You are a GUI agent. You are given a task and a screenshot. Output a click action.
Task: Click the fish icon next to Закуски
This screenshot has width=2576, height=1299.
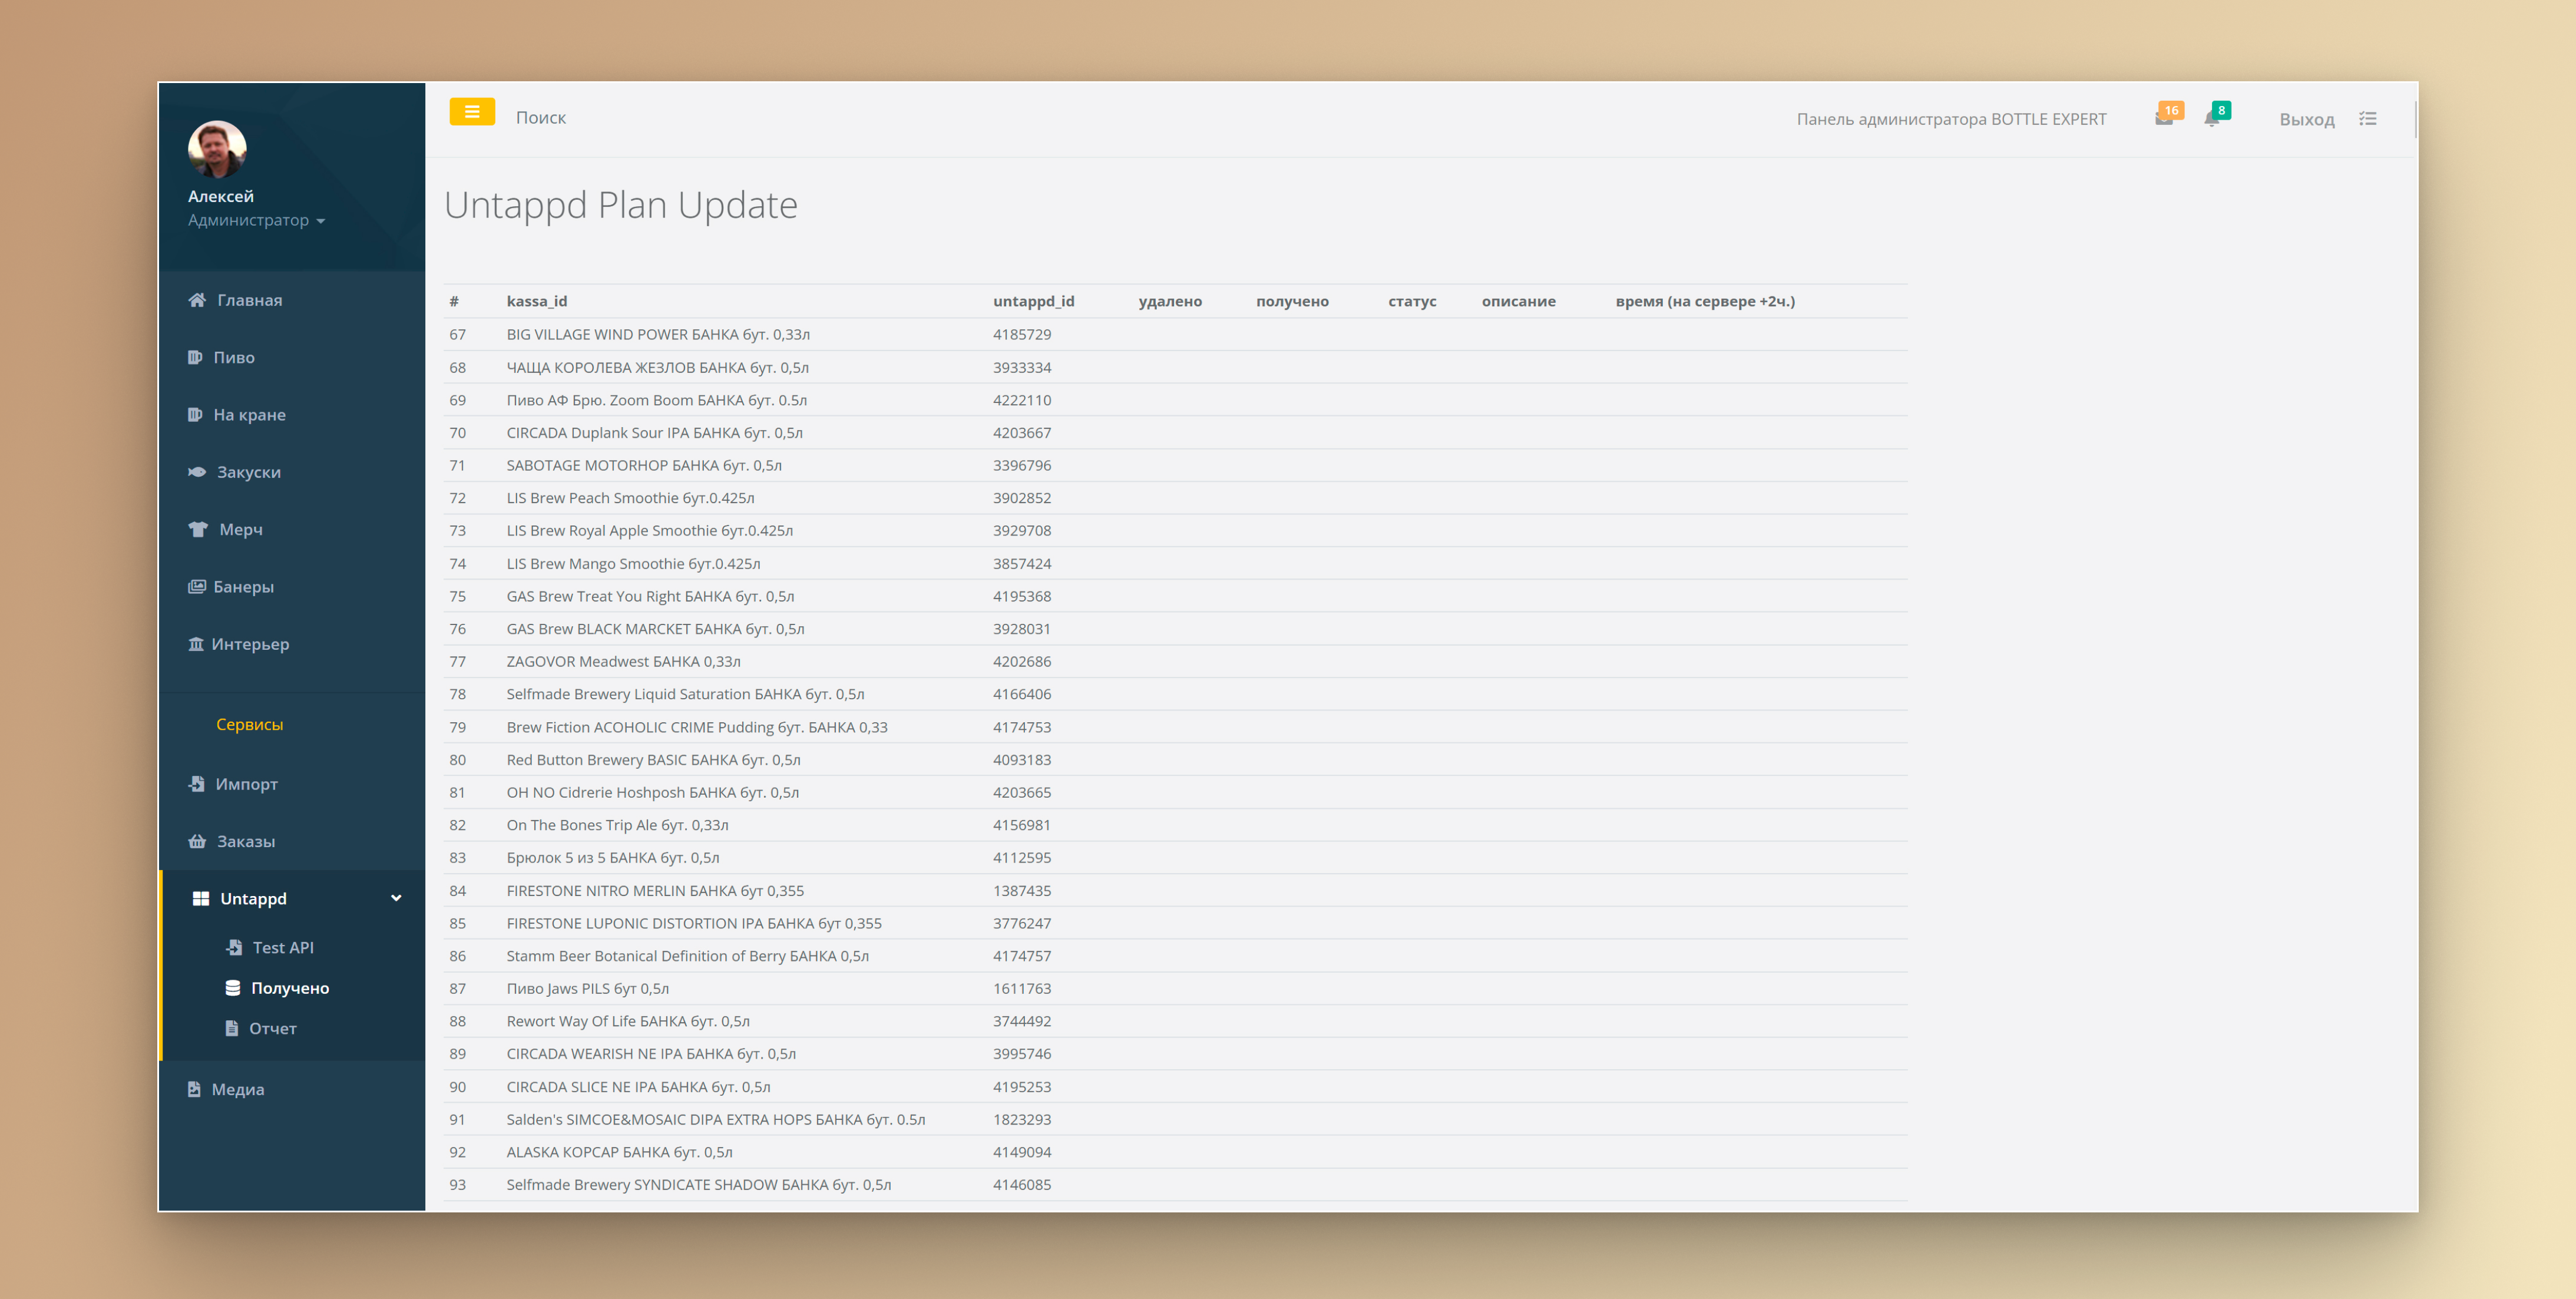point(197,471)
